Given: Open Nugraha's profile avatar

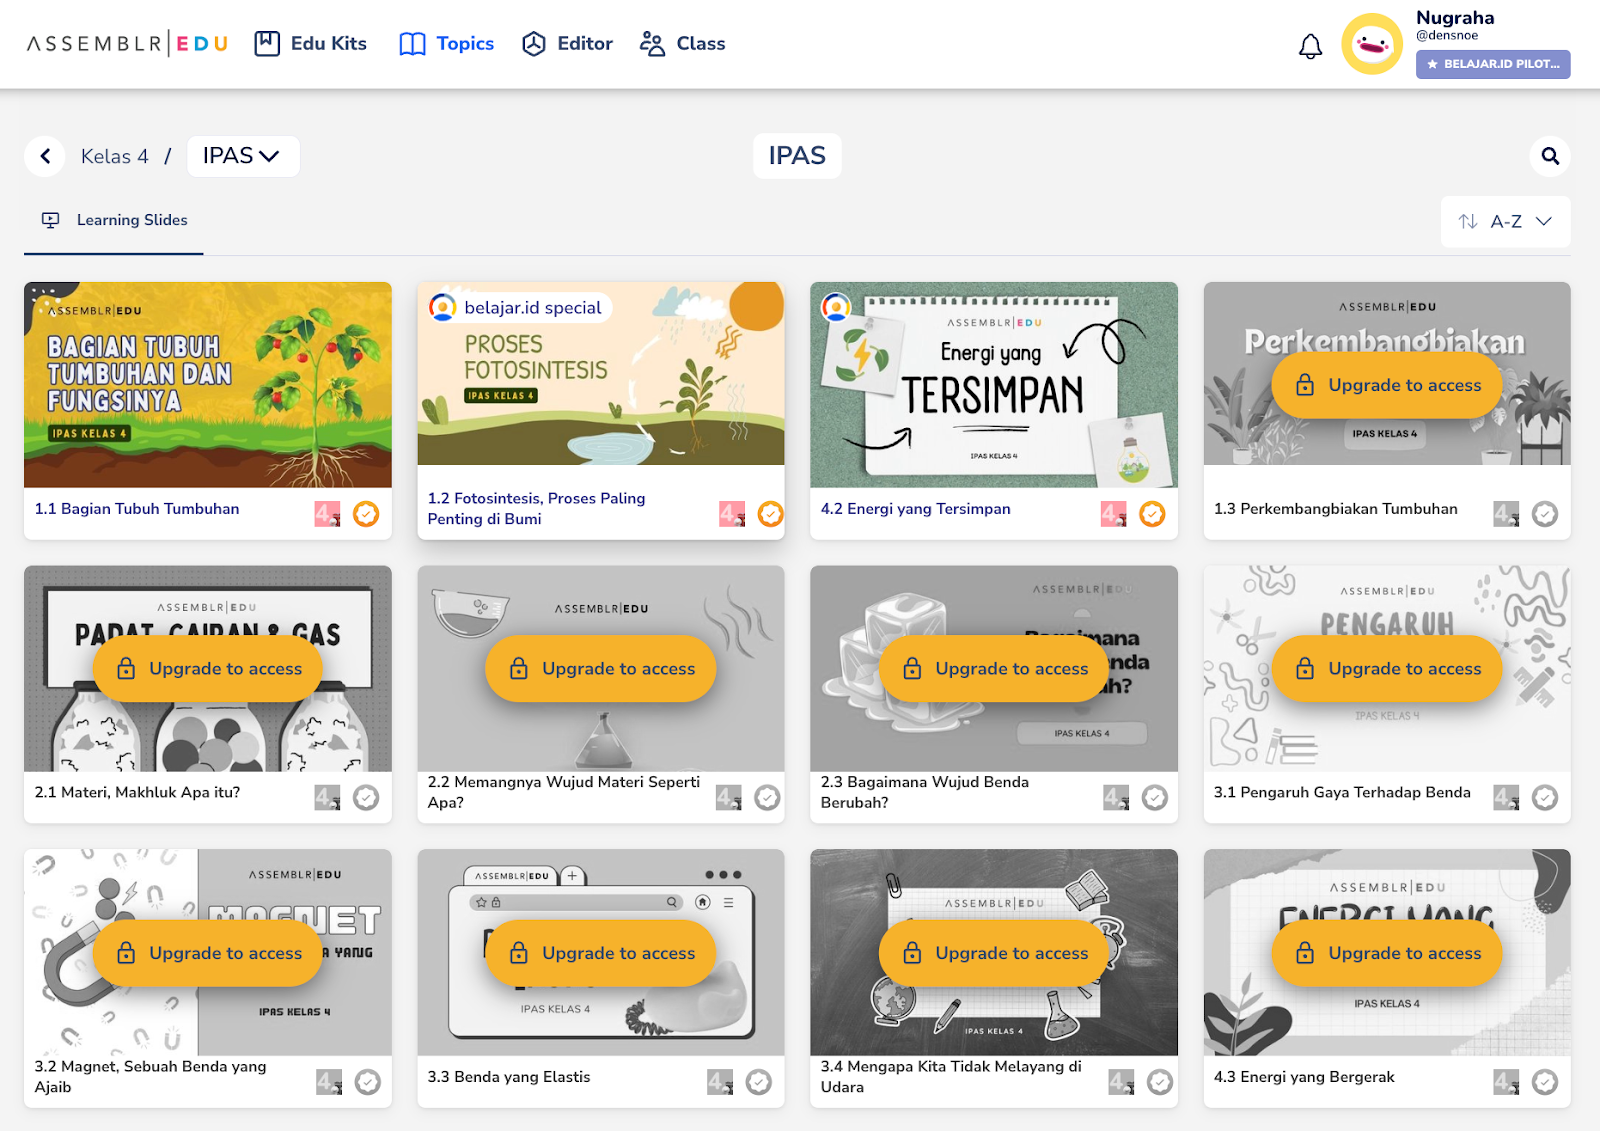Looking at the screenshot, I should pyautogui.click(x=1372, y=44).
